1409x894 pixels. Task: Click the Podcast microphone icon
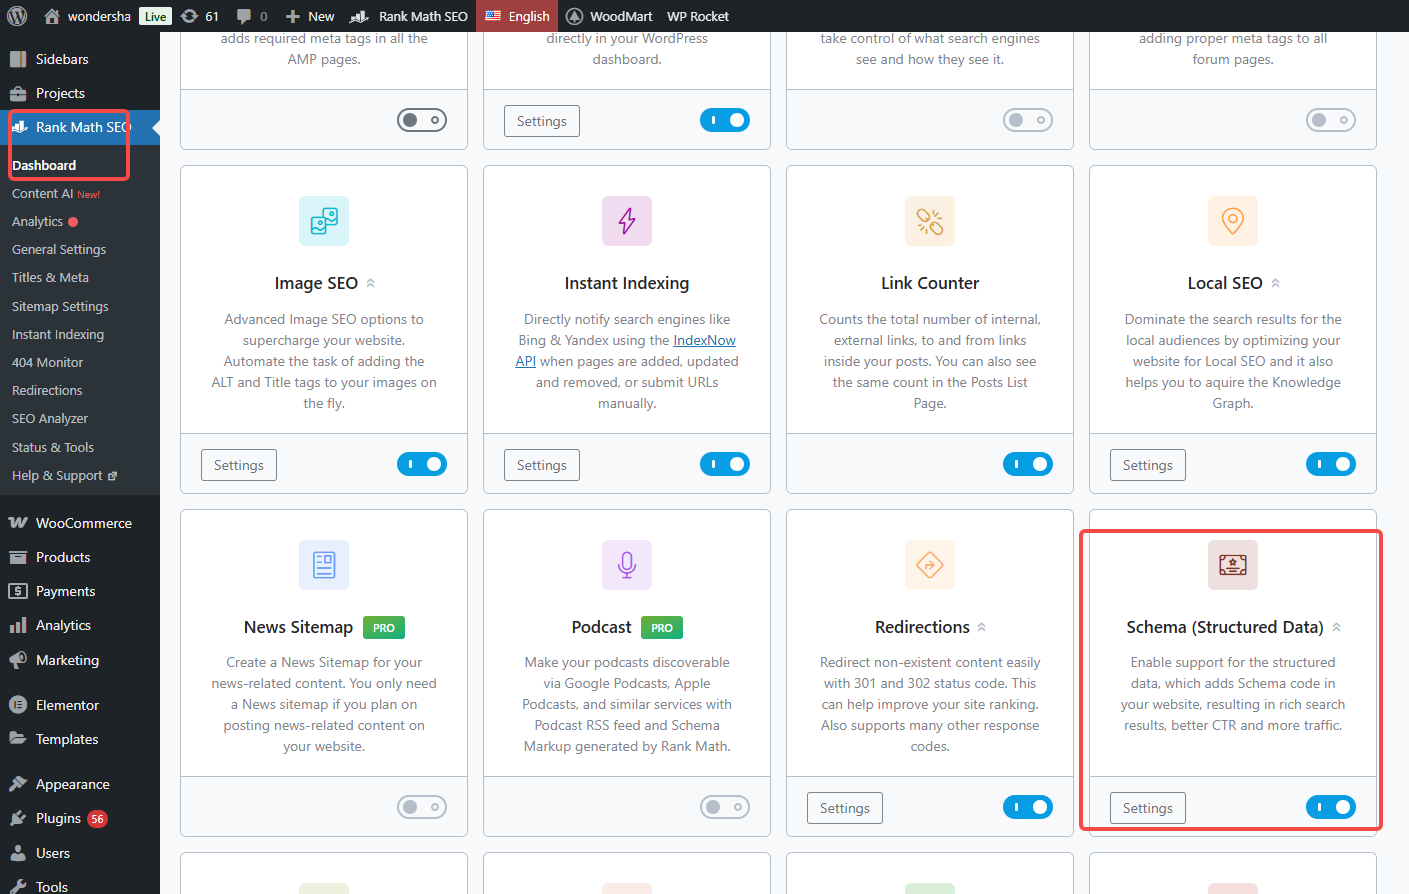pyautogui.click(x=626, y=565)
